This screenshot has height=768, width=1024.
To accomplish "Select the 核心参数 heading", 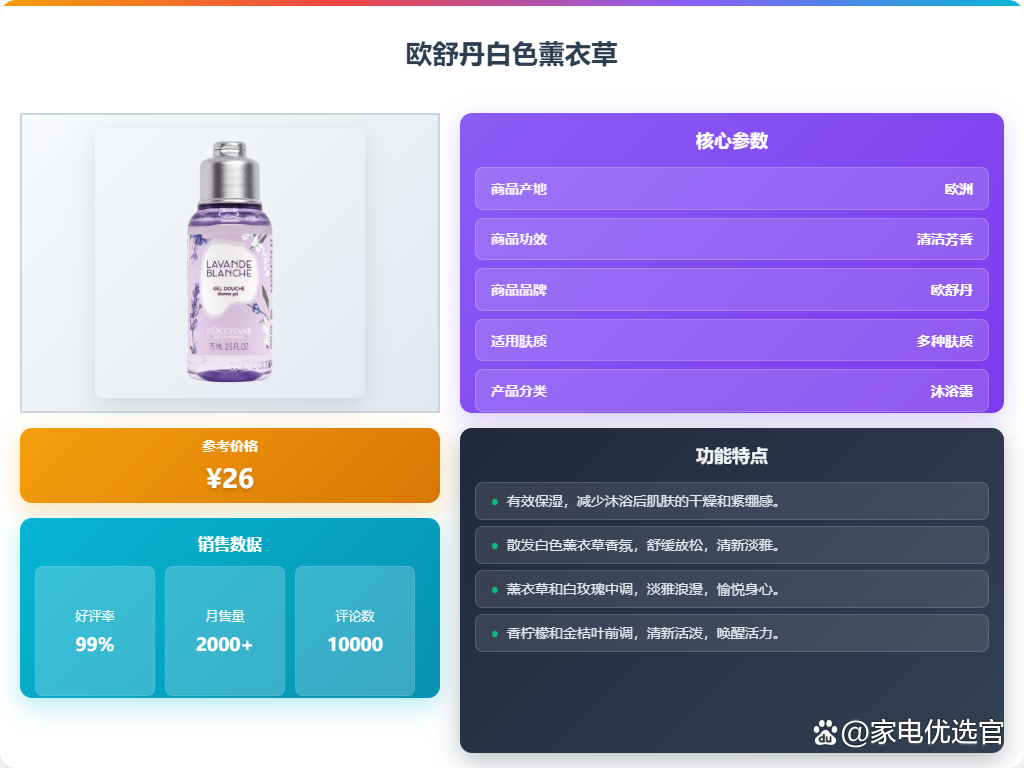I will coord(731,141).
